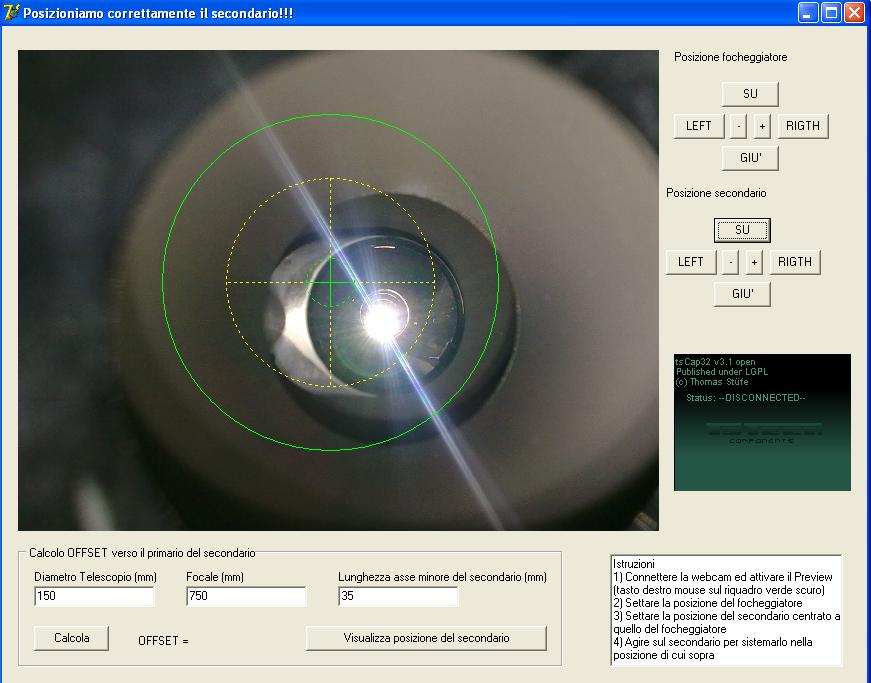
Task: Click Visualizza posizione del secondario button
Action: [426, 638]
